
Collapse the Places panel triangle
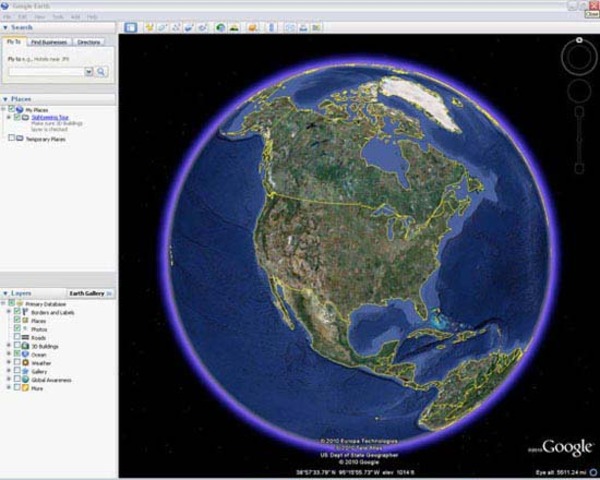coord(5,99)
